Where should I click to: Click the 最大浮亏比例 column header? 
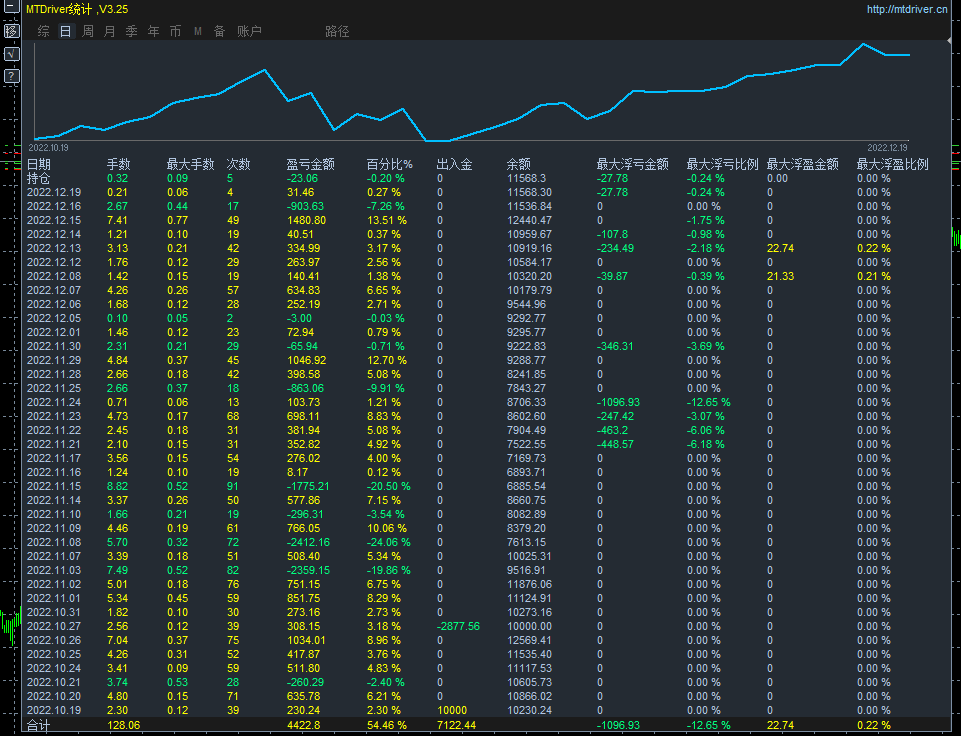(723, 164)
